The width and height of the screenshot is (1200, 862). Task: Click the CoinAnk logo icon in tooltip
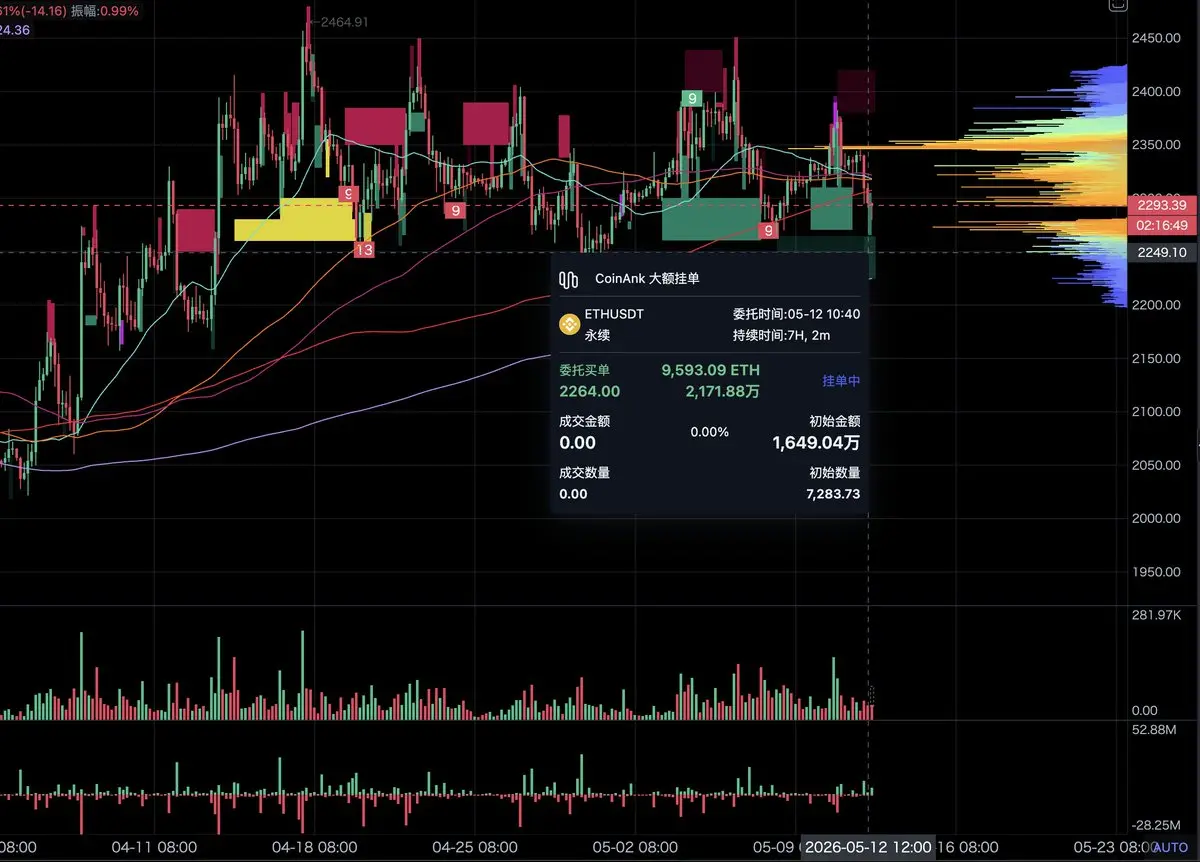tap(570, 279)
